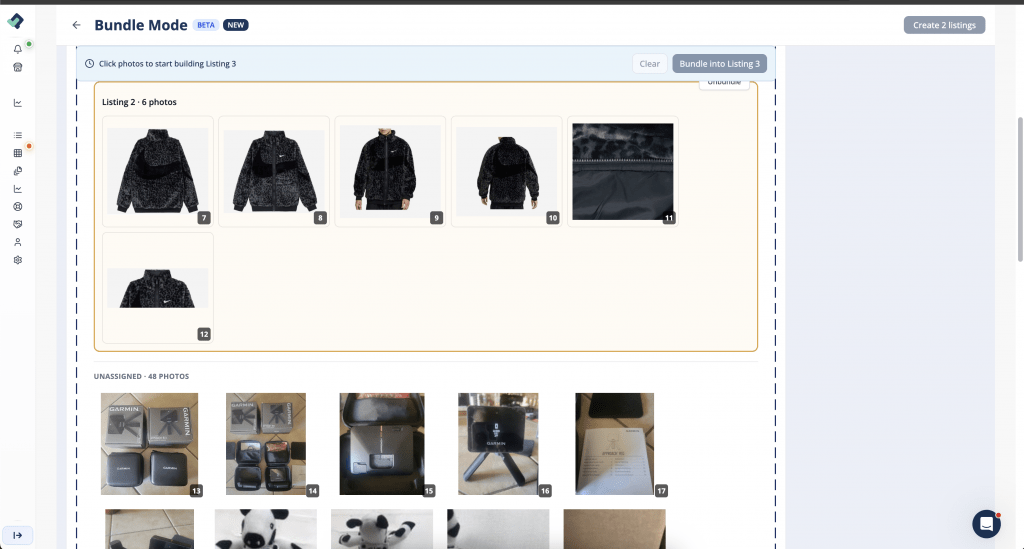This screenshot has height=549, width=1024.
Task: Click Bundle into Listing 3 button
Action: 720,63
